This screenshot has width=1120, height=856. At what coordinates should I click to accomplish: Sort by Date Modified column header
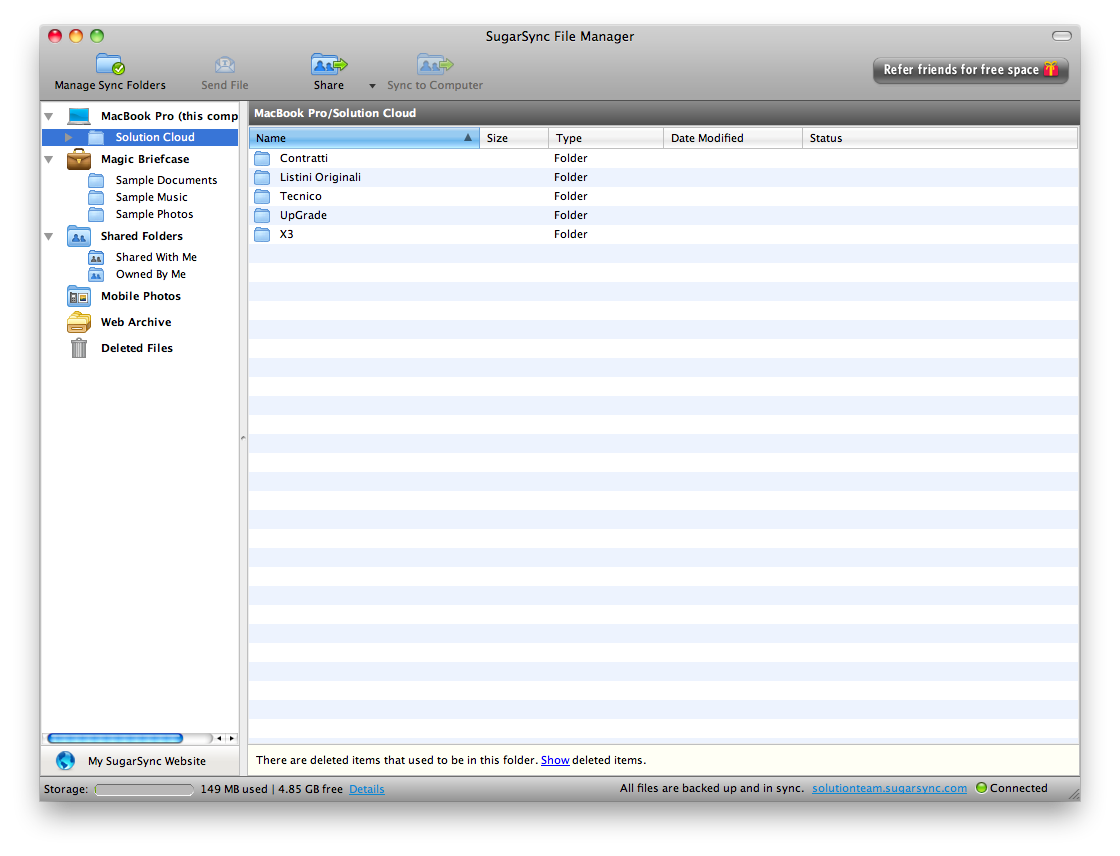point(734,138)
